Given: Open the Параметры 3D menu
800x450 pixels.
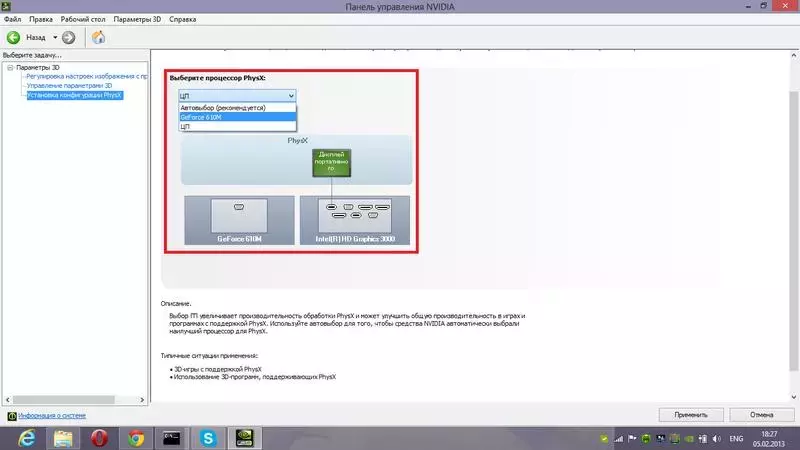Looking at the screenshot, I should point(137,19).
